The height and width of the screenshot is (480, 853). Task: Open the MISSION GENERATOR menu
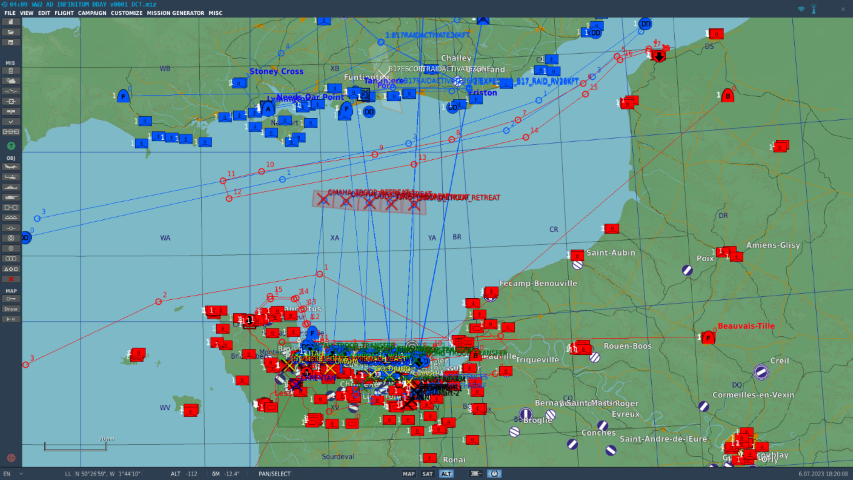(x=175, y=13)
